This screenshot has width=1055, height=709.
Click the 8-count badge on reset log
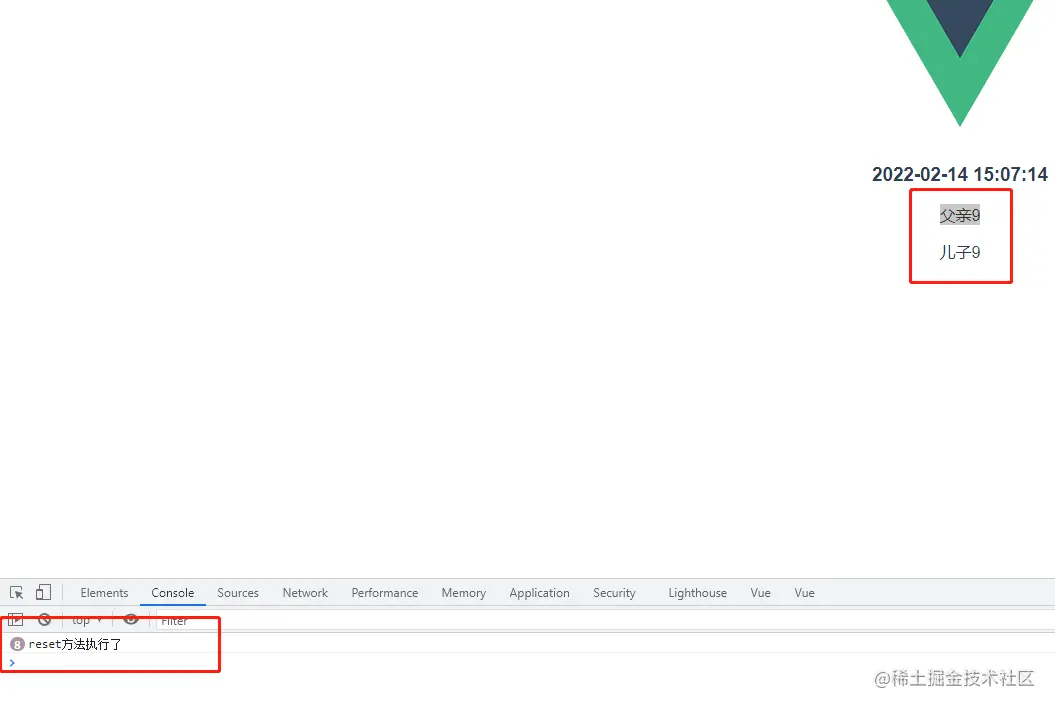point(17,644)
